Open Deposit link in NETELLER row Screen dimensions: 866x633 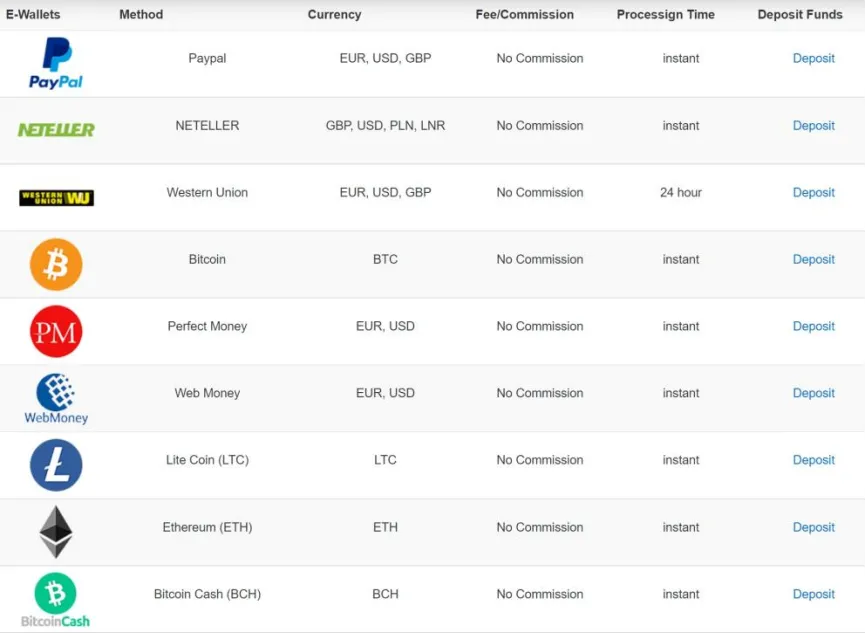coord(814,126)
